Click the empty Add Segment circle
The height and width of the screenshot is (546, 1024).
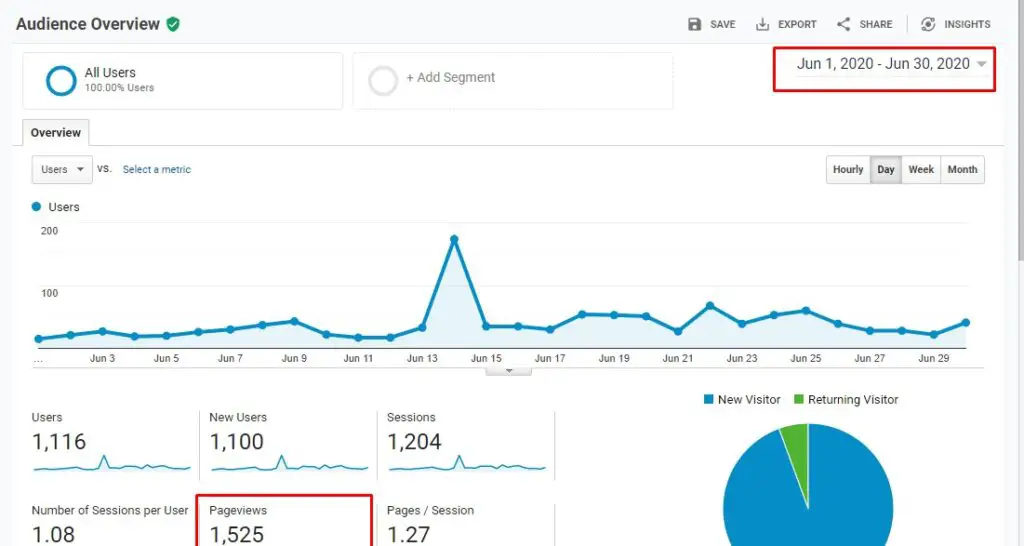(x=383, y=81)
